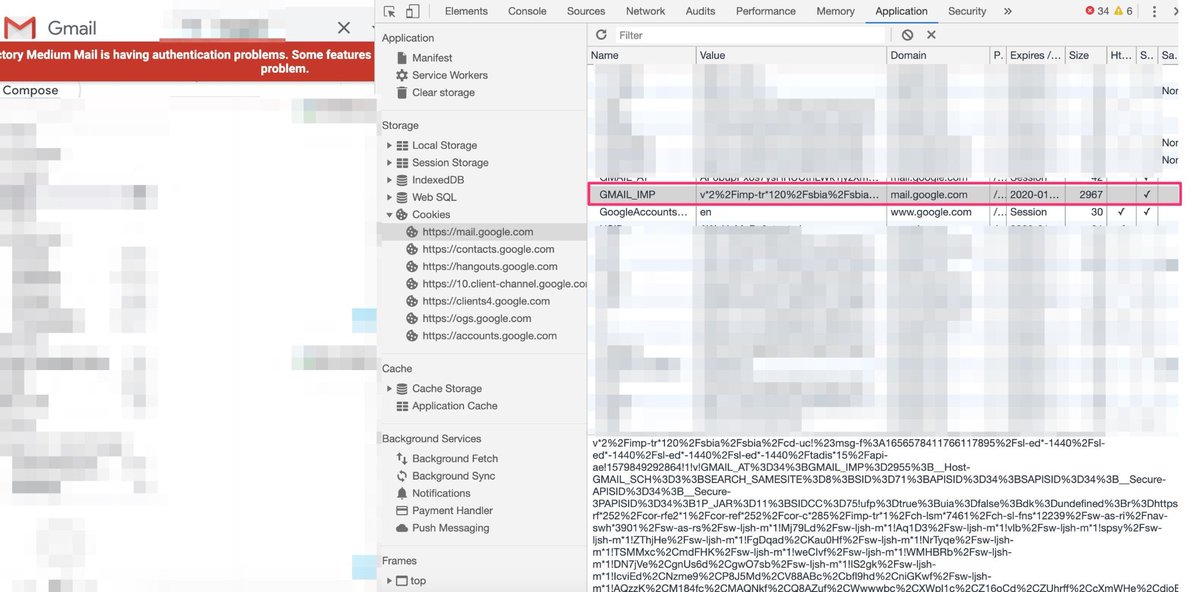
Task: Open the Manifest section
Action: click(432, 58)
